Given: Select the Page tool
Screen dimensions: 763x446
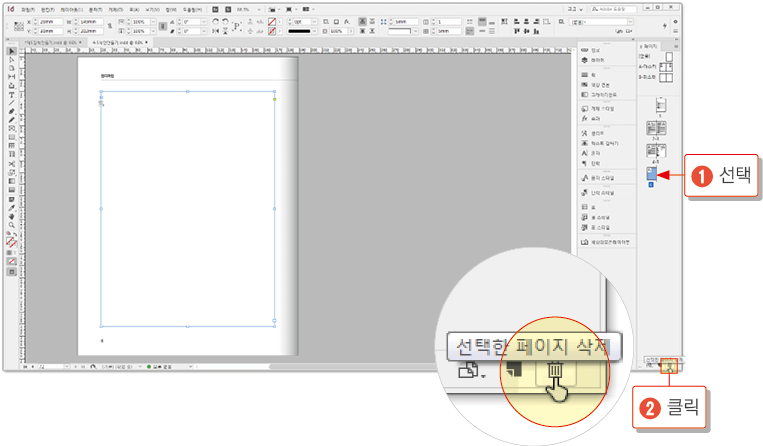Looking at the screenshot, I should click(x=12, y=68).
